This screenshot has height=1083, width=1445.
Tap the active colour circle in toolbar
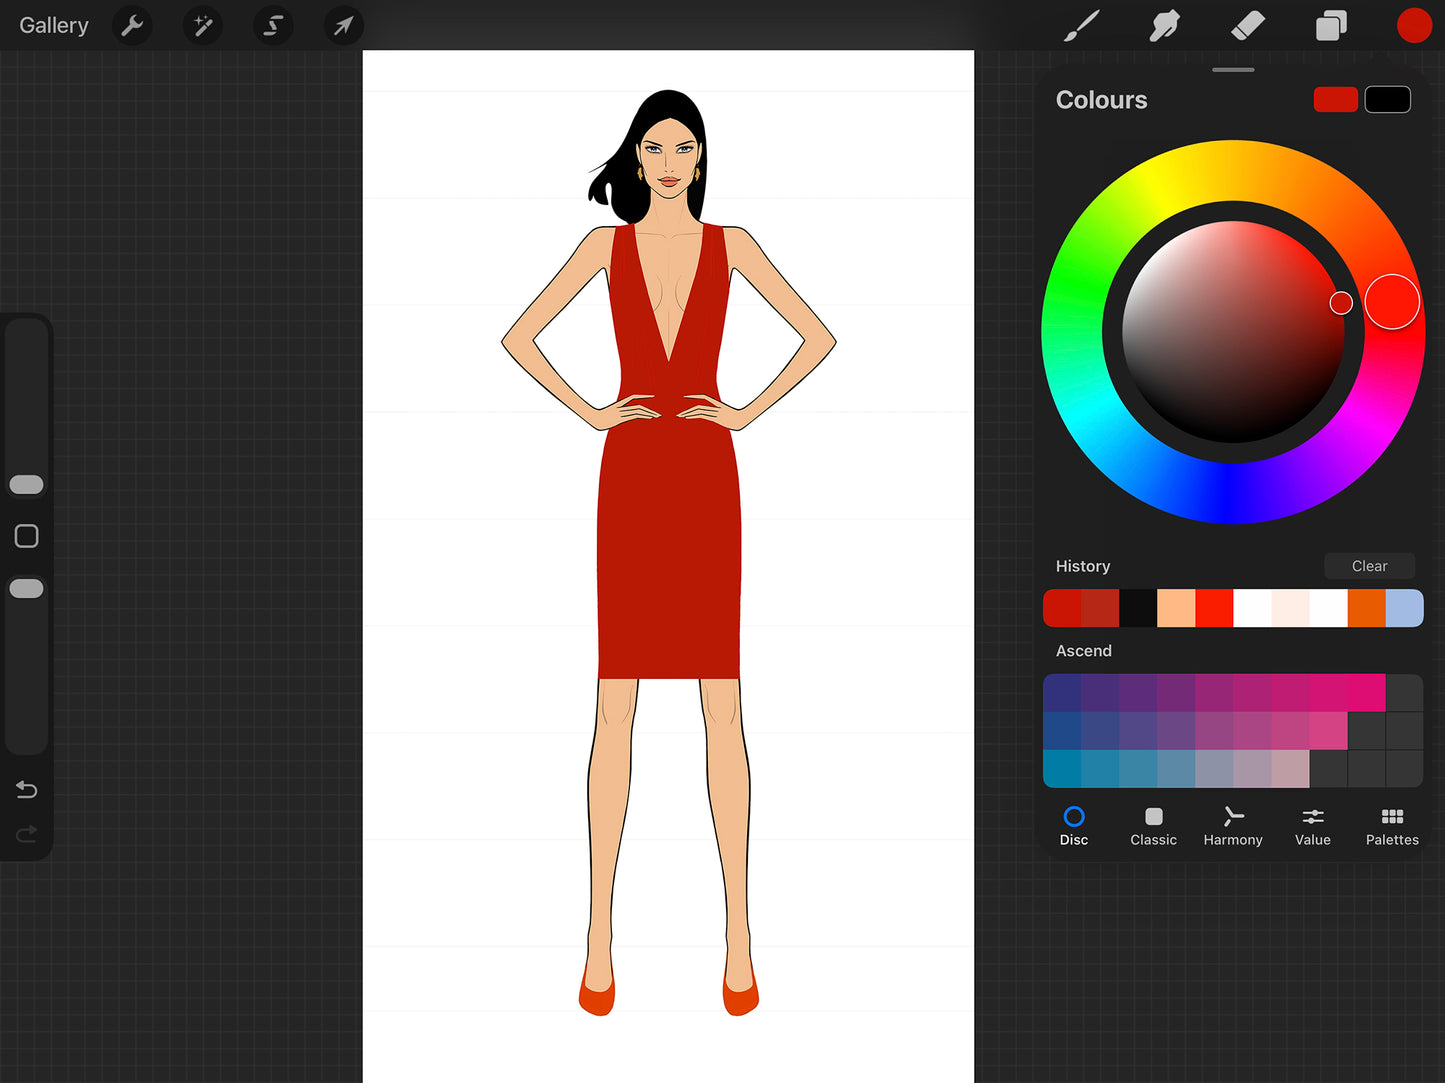click(1414, 25)
